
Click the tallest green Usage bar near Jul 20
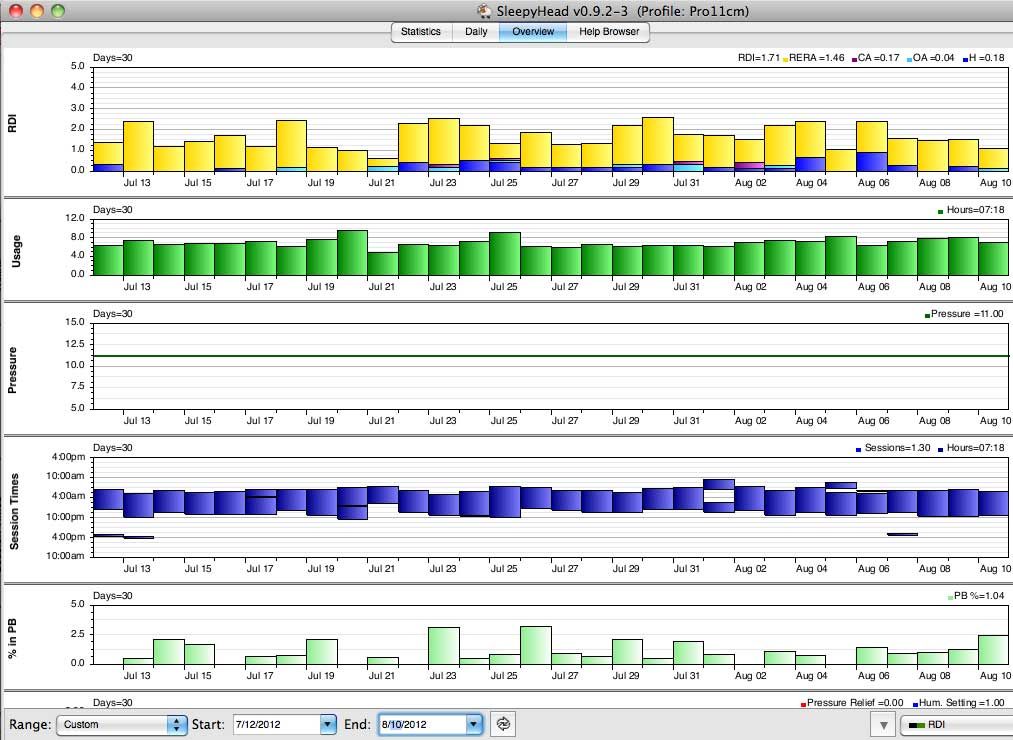[351, 253]
